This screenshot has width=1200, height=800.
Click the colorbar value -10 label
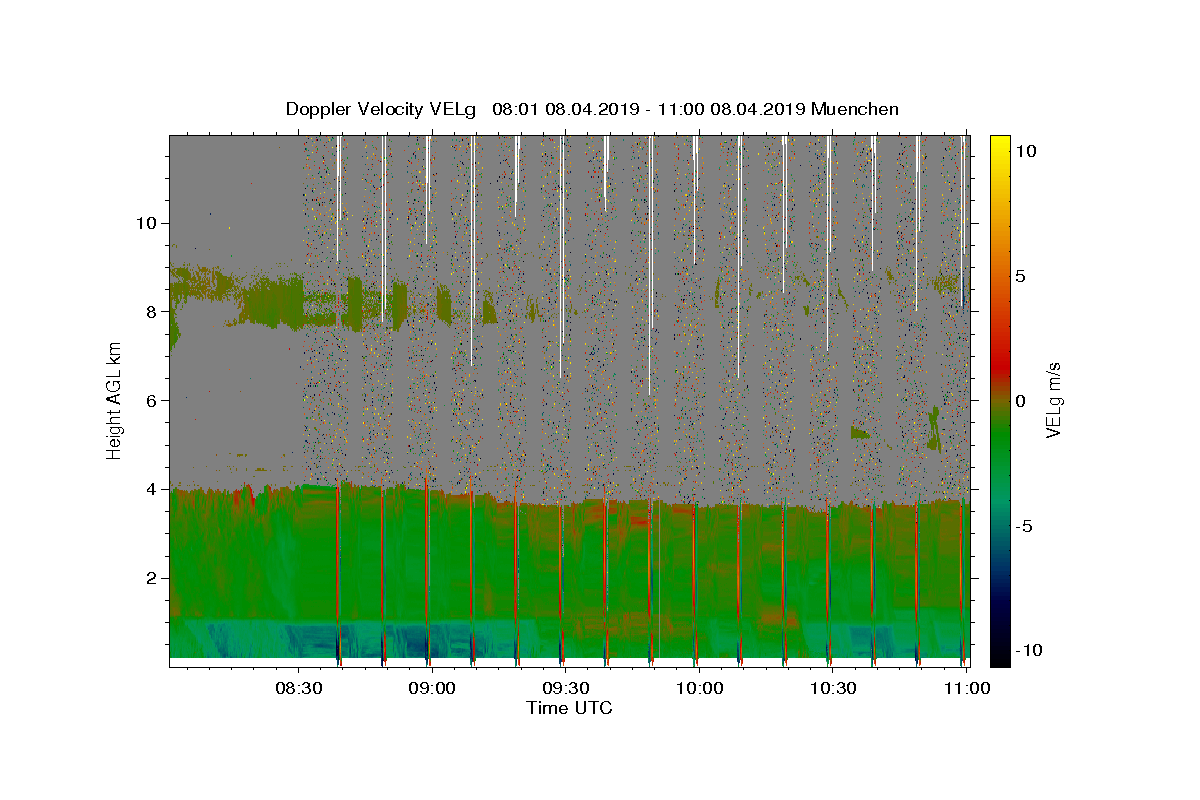click(1028, 650)
